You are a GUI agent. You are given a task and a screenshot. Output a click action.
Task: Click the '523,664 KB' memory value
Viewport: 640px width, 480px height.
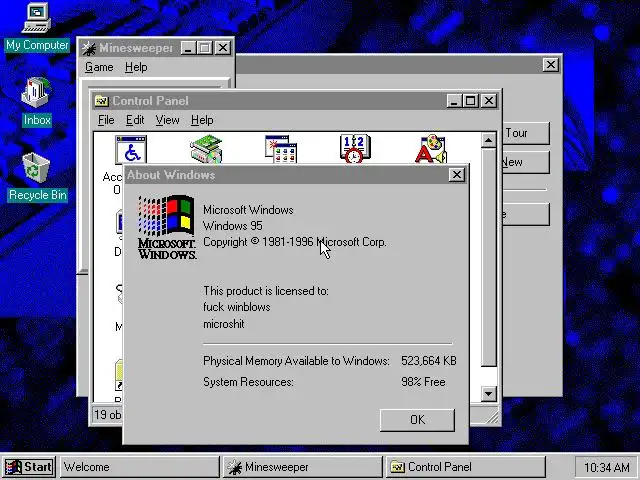(x=429, y=361)
